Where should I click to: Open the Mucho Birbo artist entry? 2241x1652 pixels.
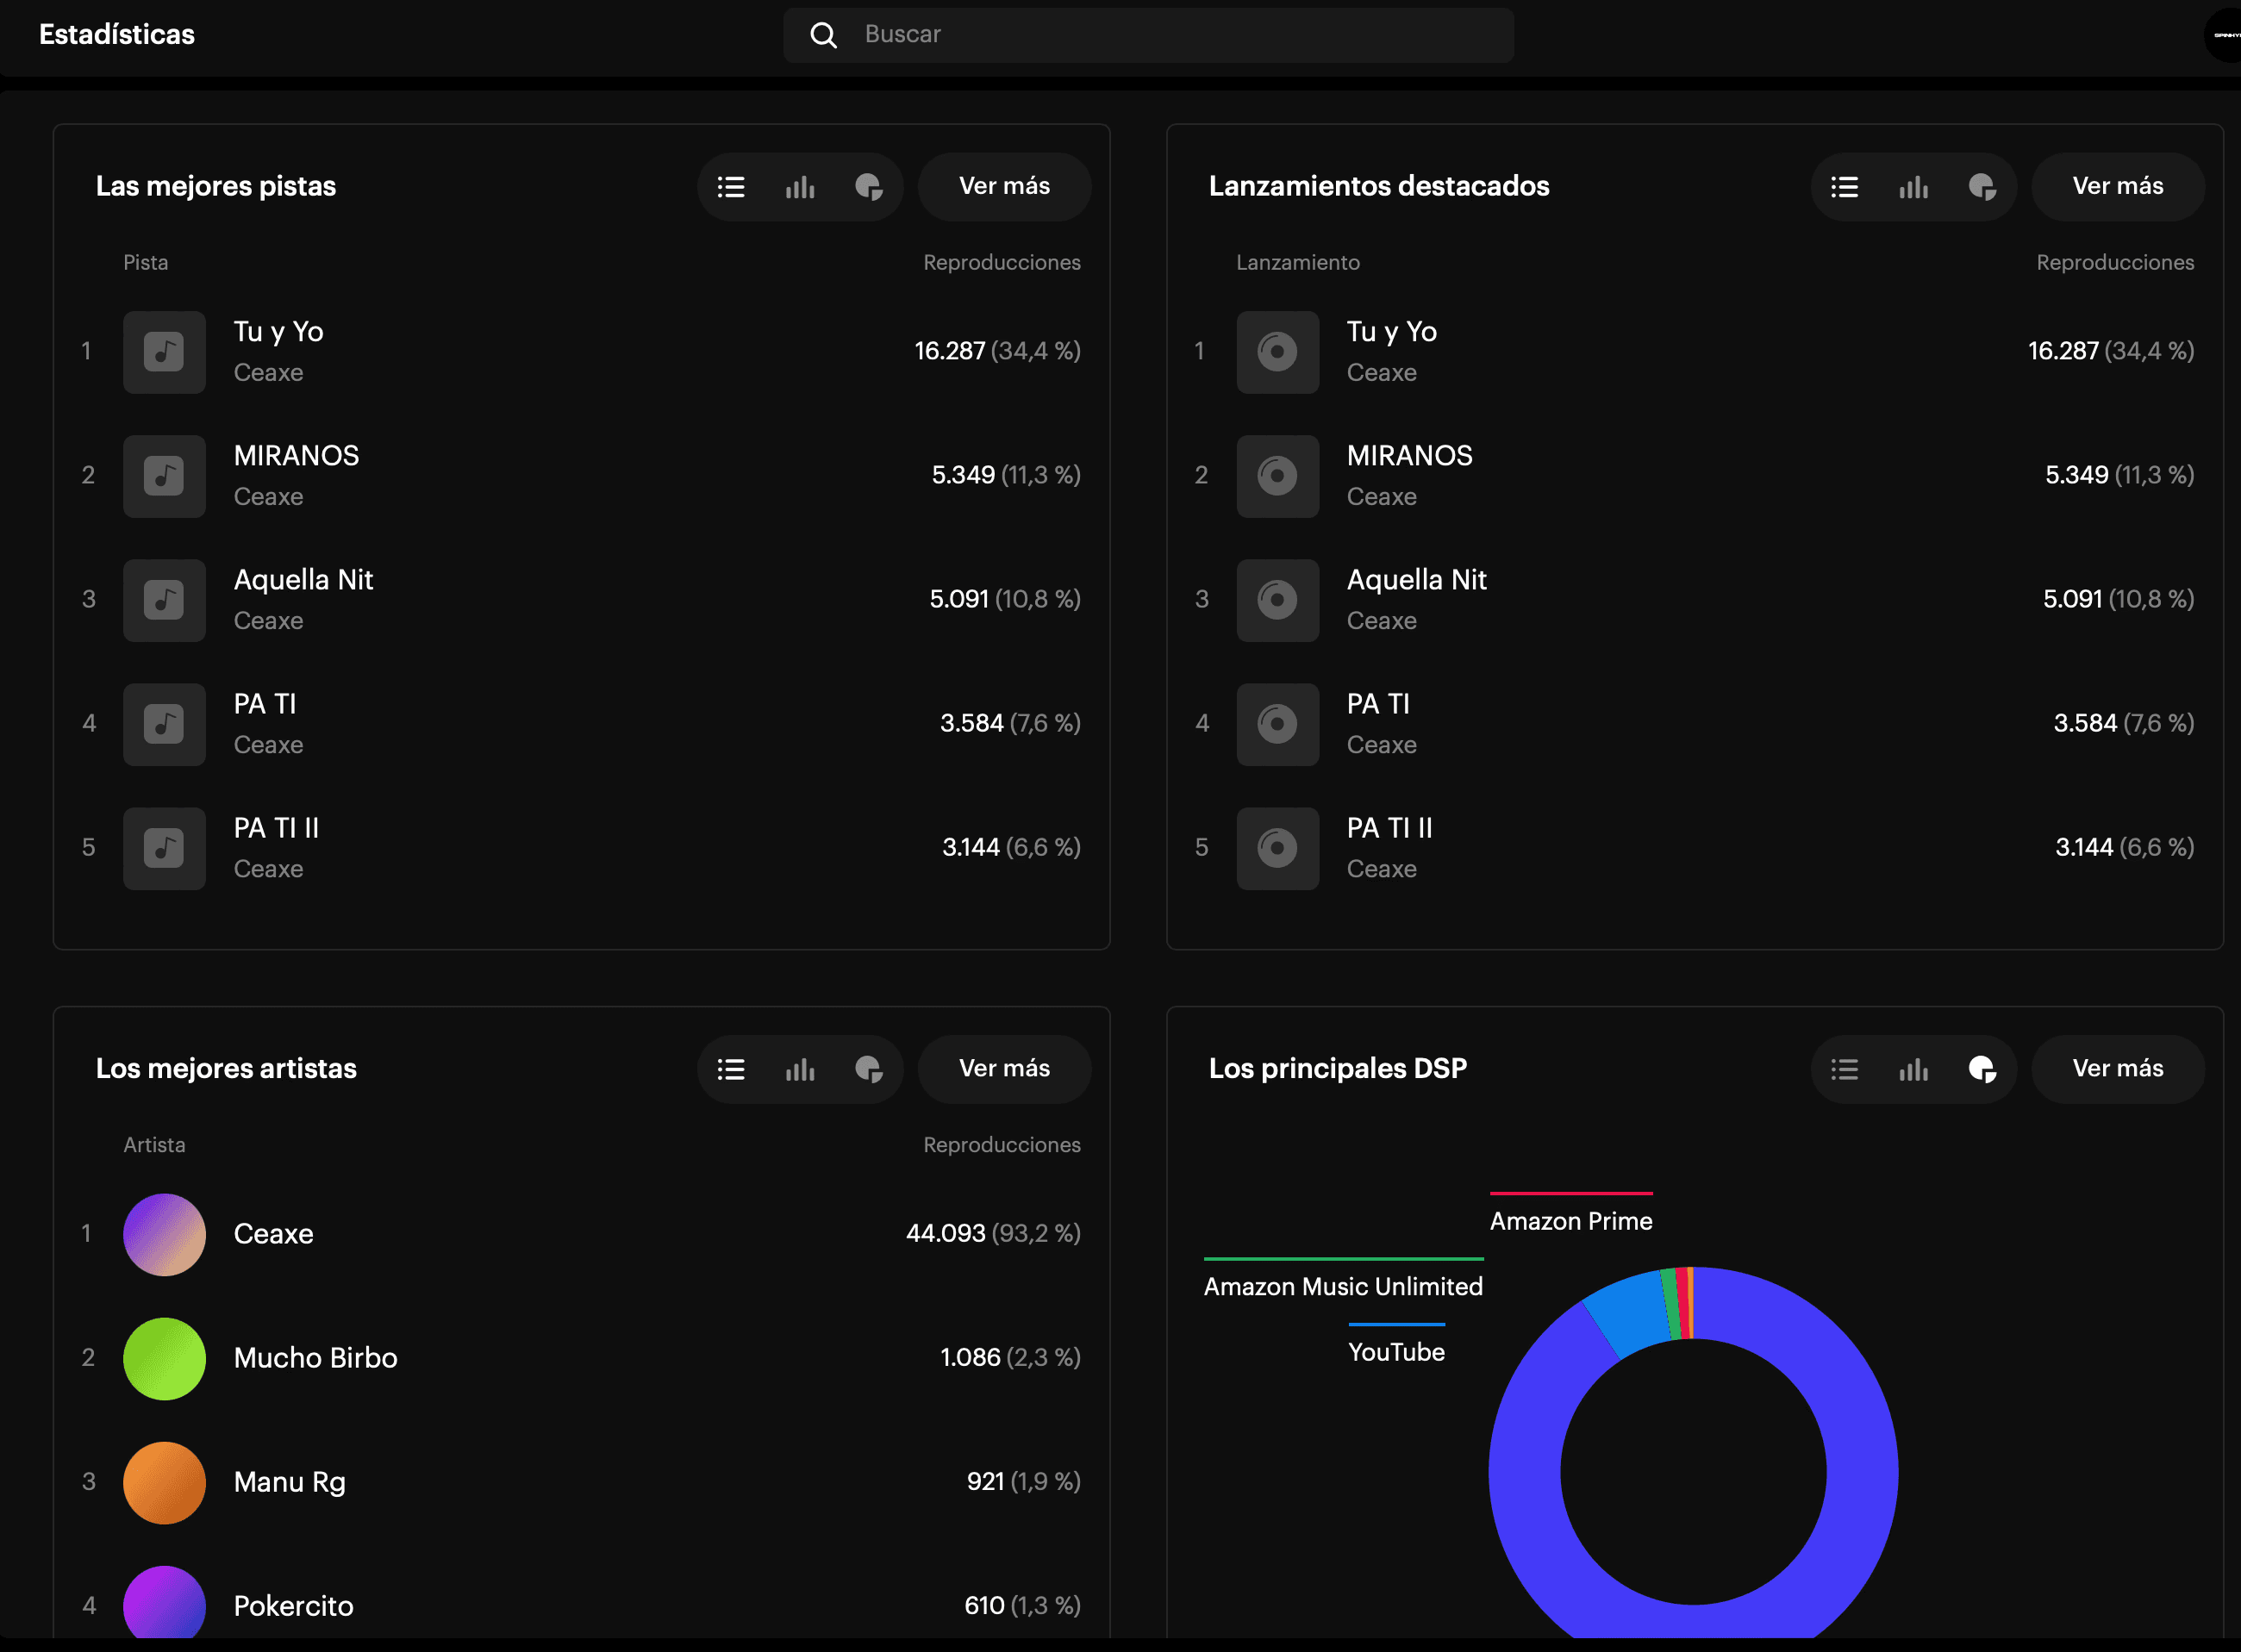[x=315, y=1358]
